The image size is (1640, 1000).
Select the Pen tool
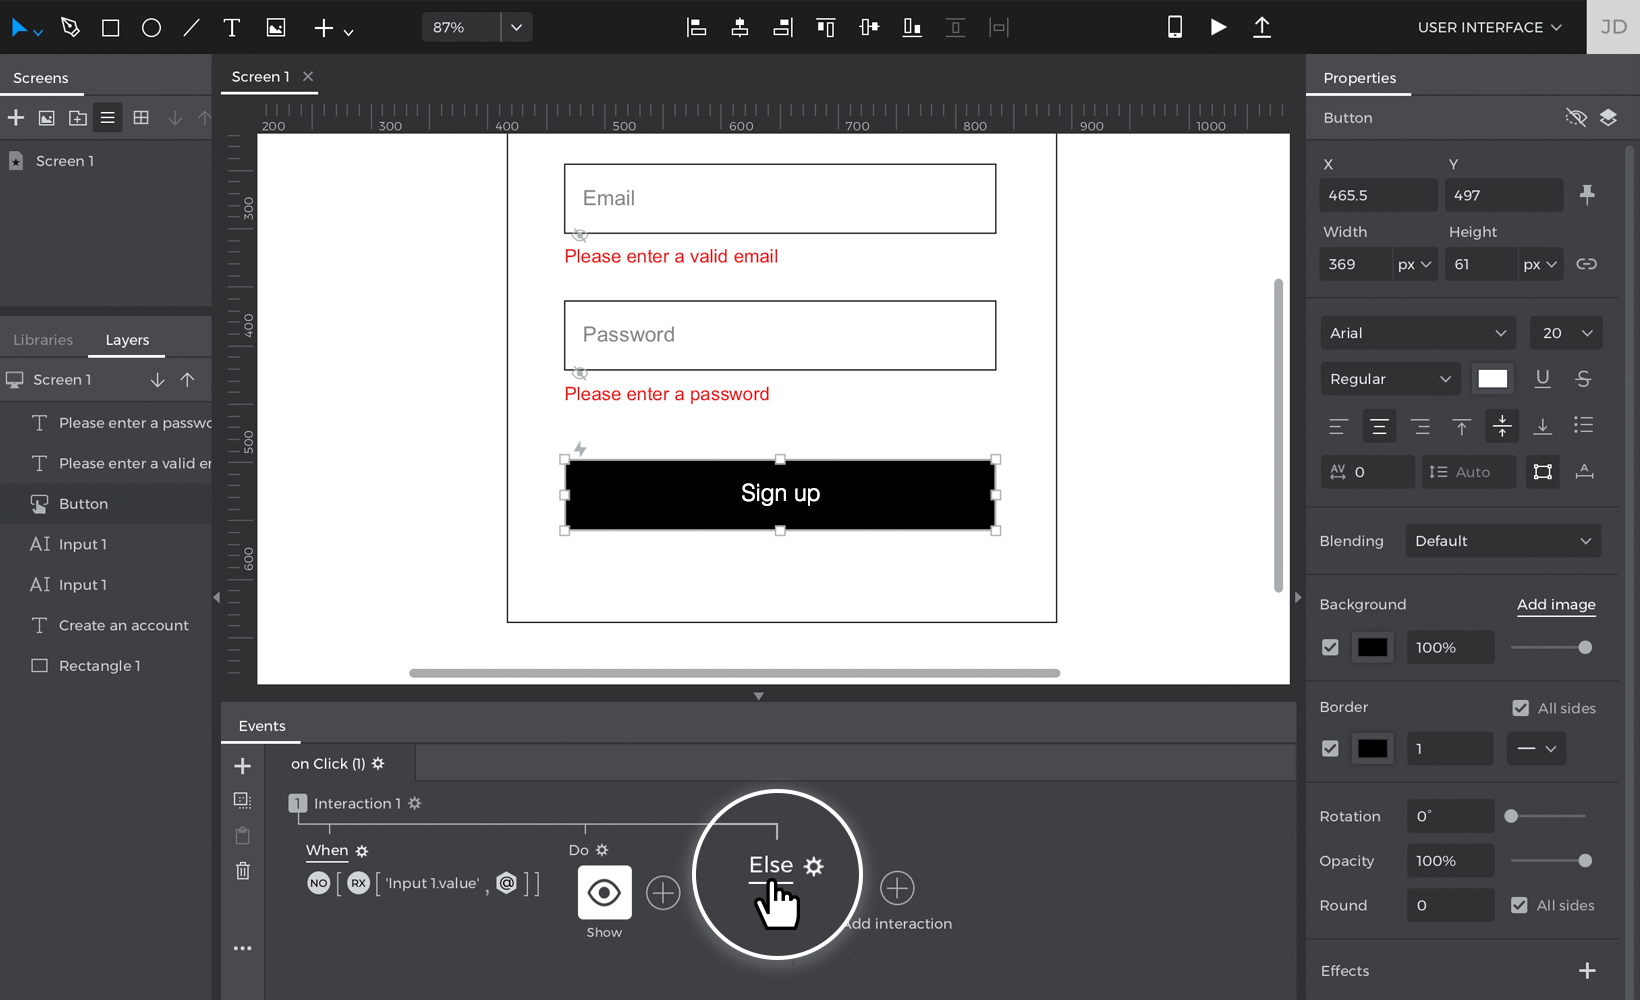click(x=70, y=28)
